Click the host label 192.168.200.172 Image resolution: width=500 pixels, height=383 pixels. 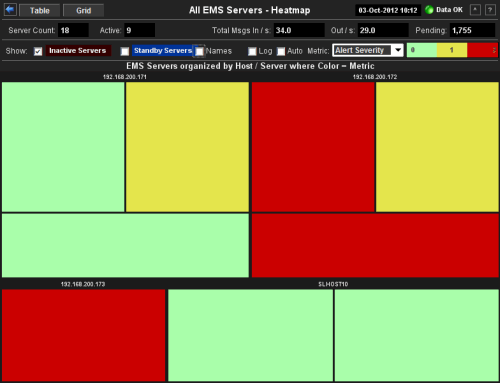[x=375, y=77]
